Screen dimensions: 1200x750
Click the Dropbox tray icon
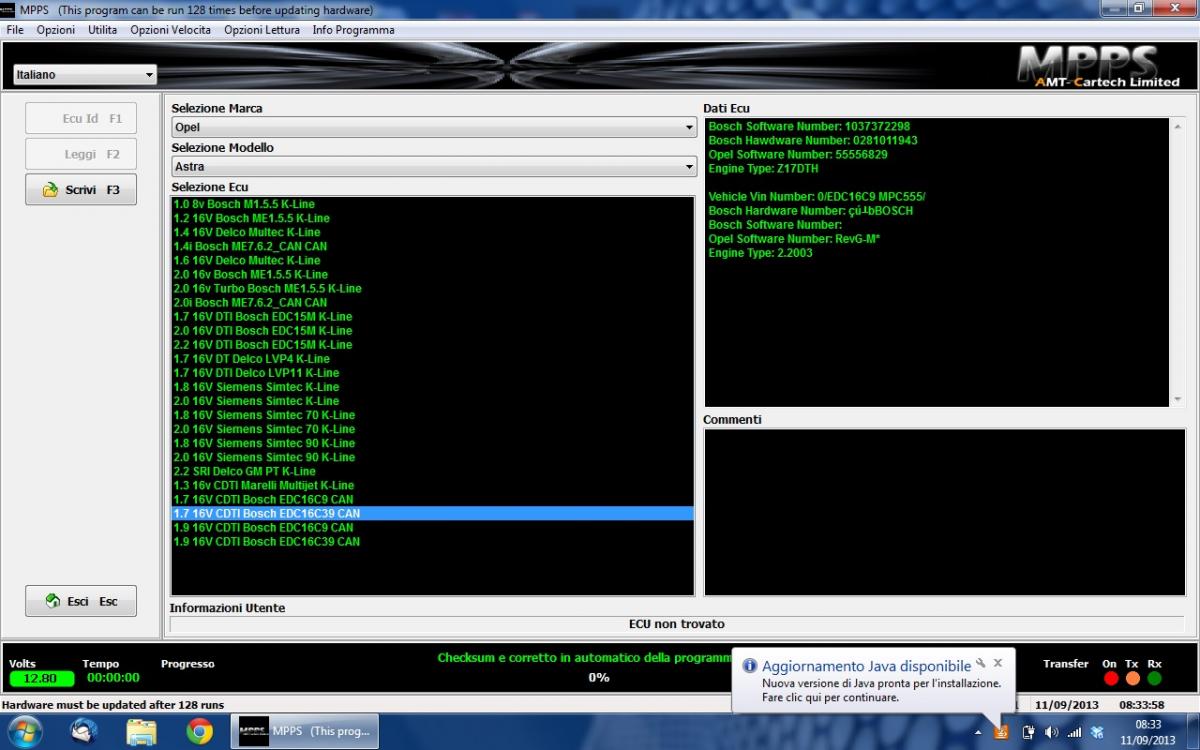pyautogui.click(x=1097, y=732)
